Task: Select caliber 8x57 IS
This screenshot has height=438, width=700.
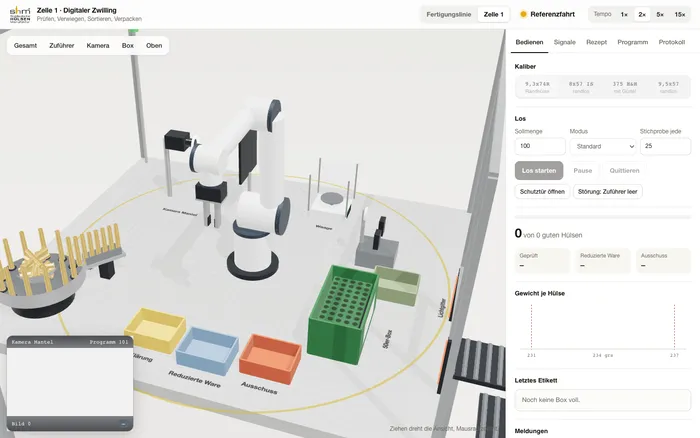Action: point(581,87)
